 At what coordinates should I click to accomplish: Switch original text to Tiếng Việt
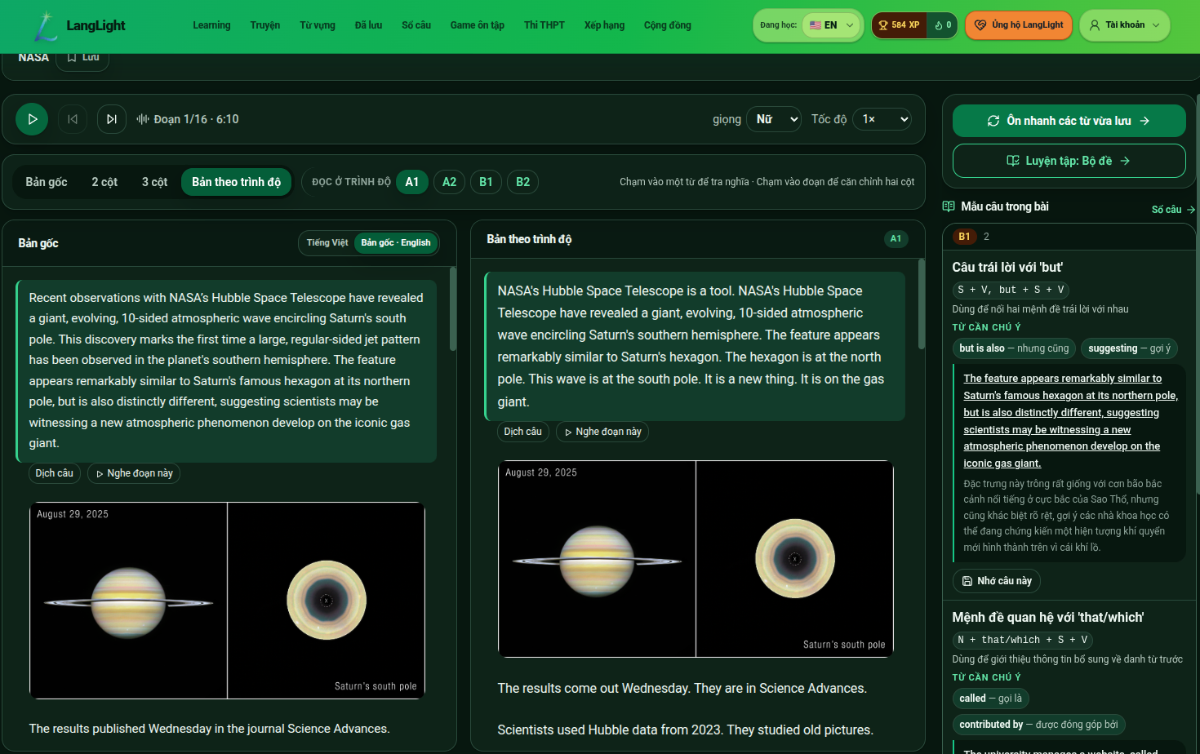coord(327,243)
